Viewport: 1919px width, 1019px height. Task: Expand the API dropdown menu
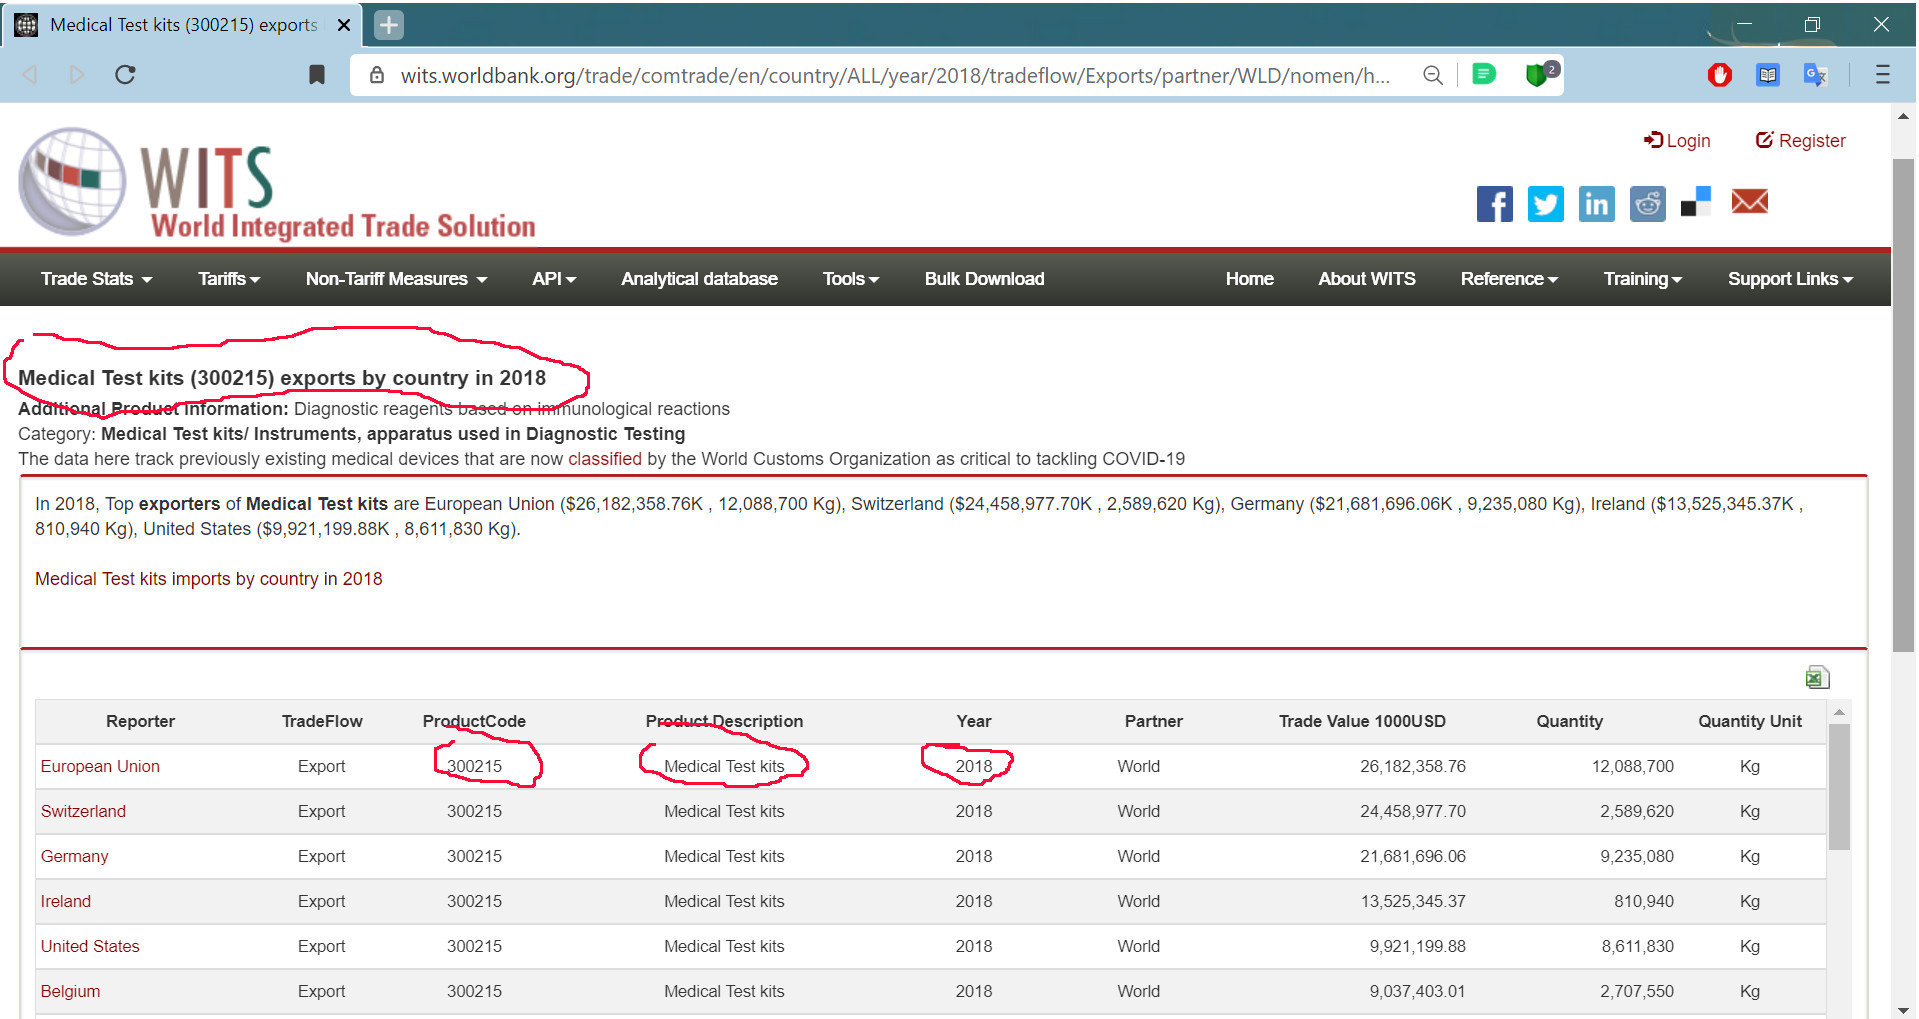554,279
